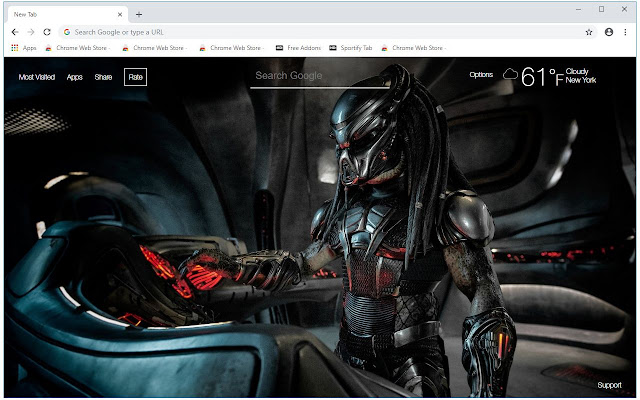Open the Options link
Image resolution: width=640 pixels, height=400 pixels.
click(x=481, y=75)
